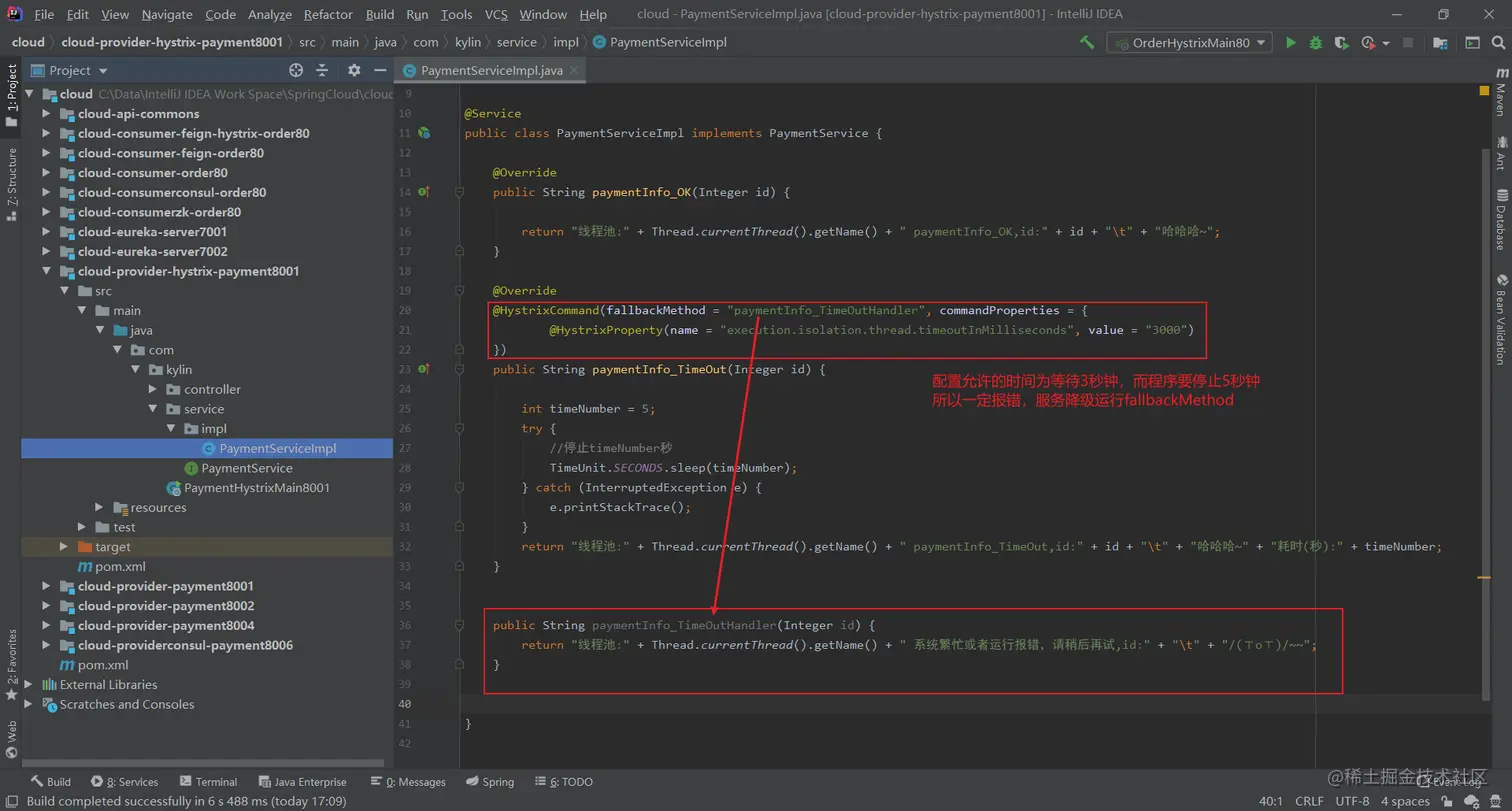Click the override gutter icon at line 23
Screen dimensions: 1512x811
(424, 369)
